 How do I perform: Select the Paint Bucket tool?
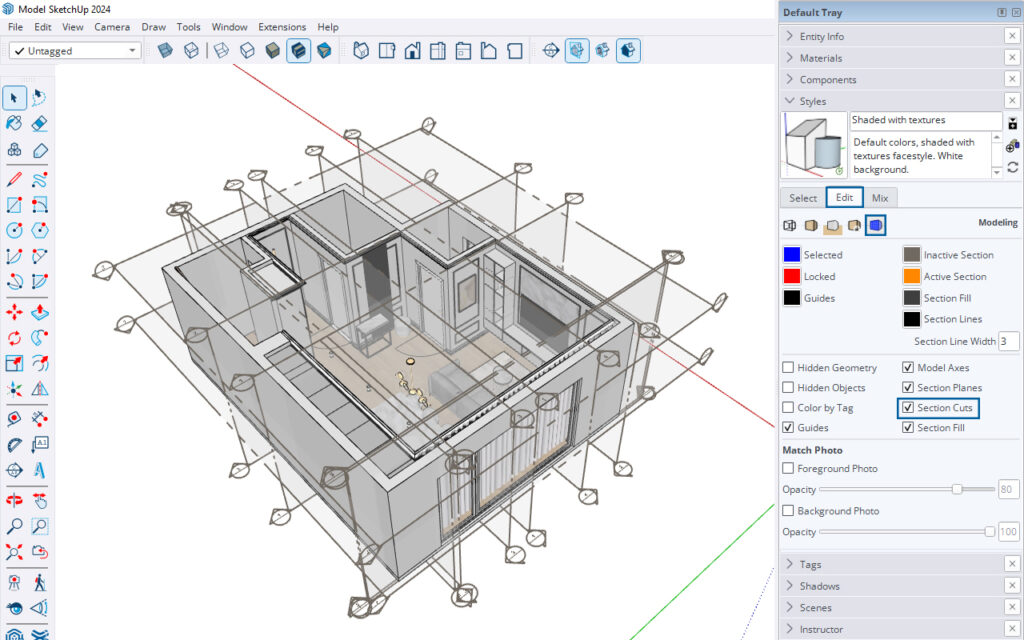(14, 123)
